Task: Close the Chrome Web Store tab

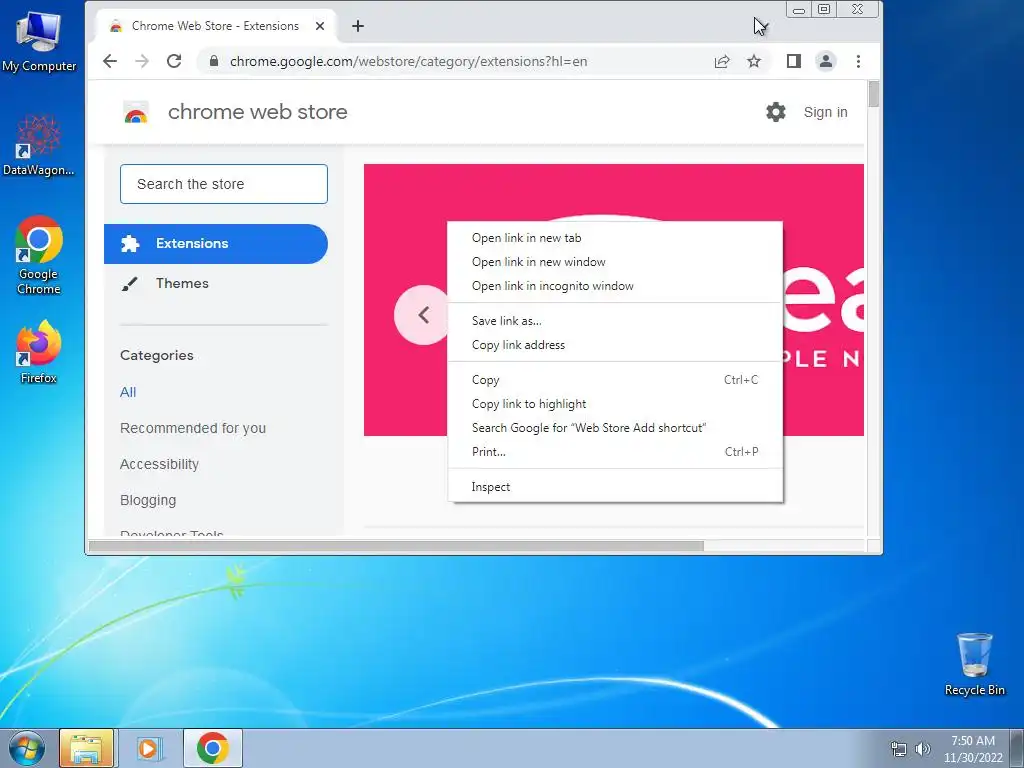Action: pyautogui.click(x=320, y=26)
